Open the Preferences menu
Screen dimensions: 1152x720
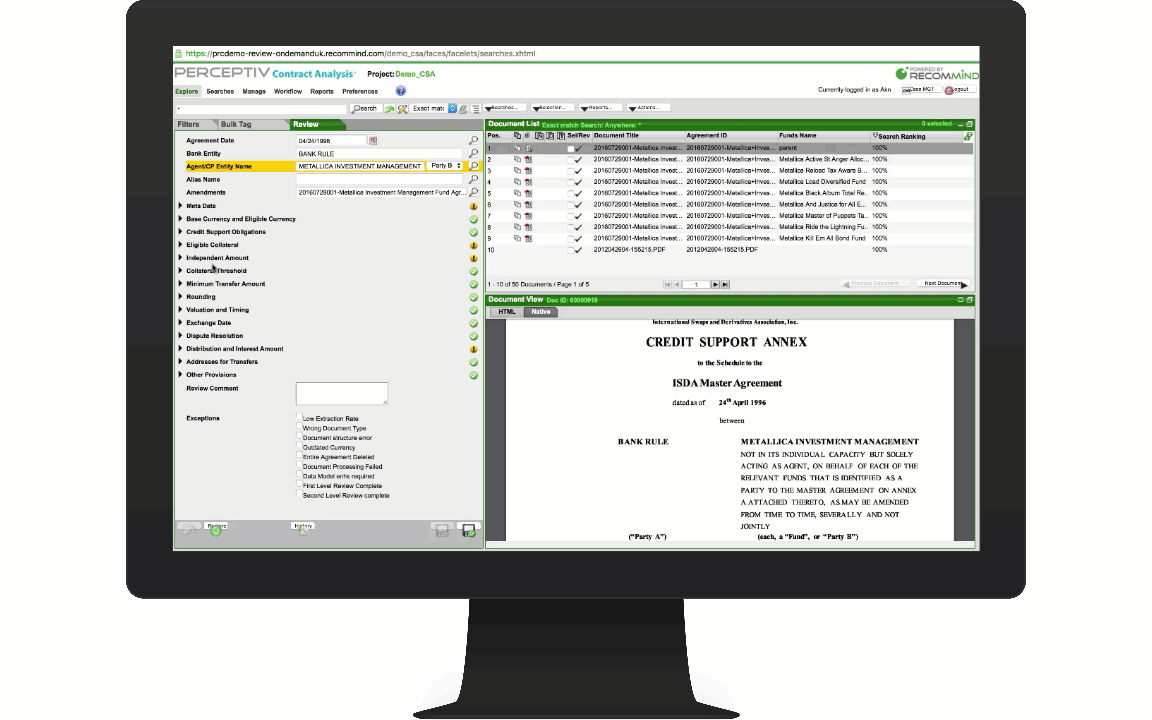(x=360, y=92)
